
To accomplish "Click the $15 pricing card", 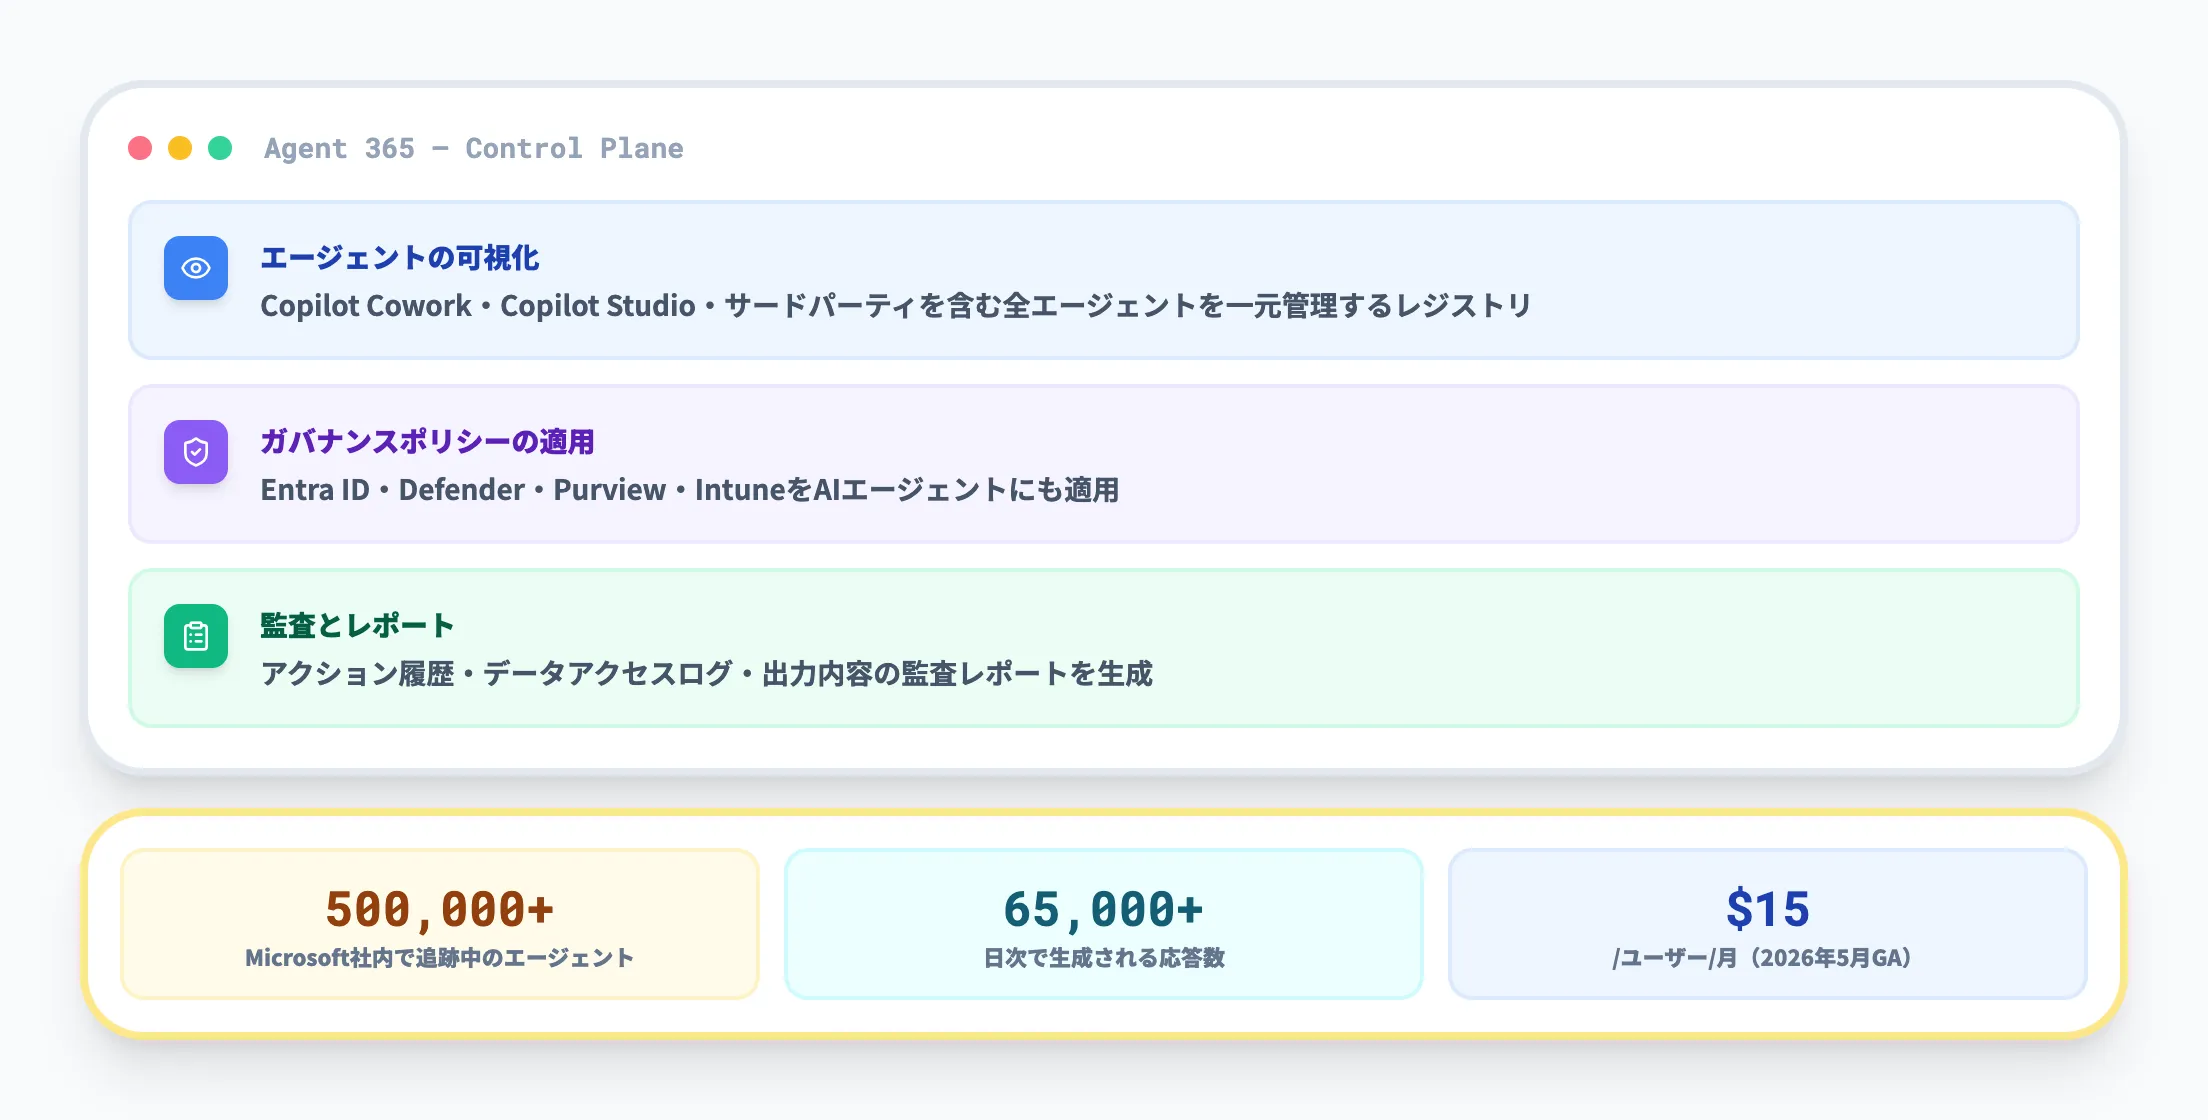I will click(x=1770, y=923).
